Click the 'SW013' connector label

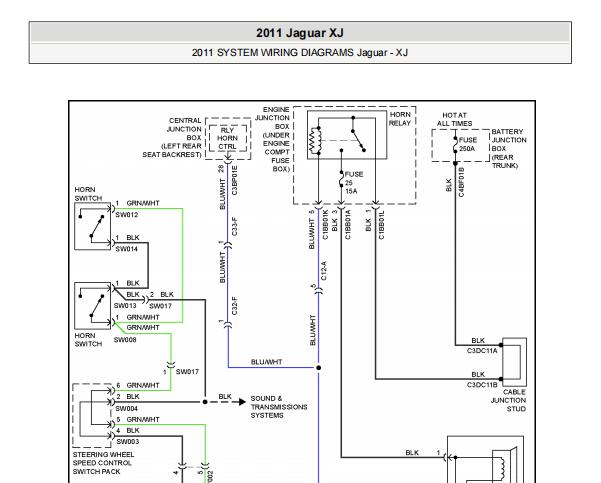(x=125, y=306)
